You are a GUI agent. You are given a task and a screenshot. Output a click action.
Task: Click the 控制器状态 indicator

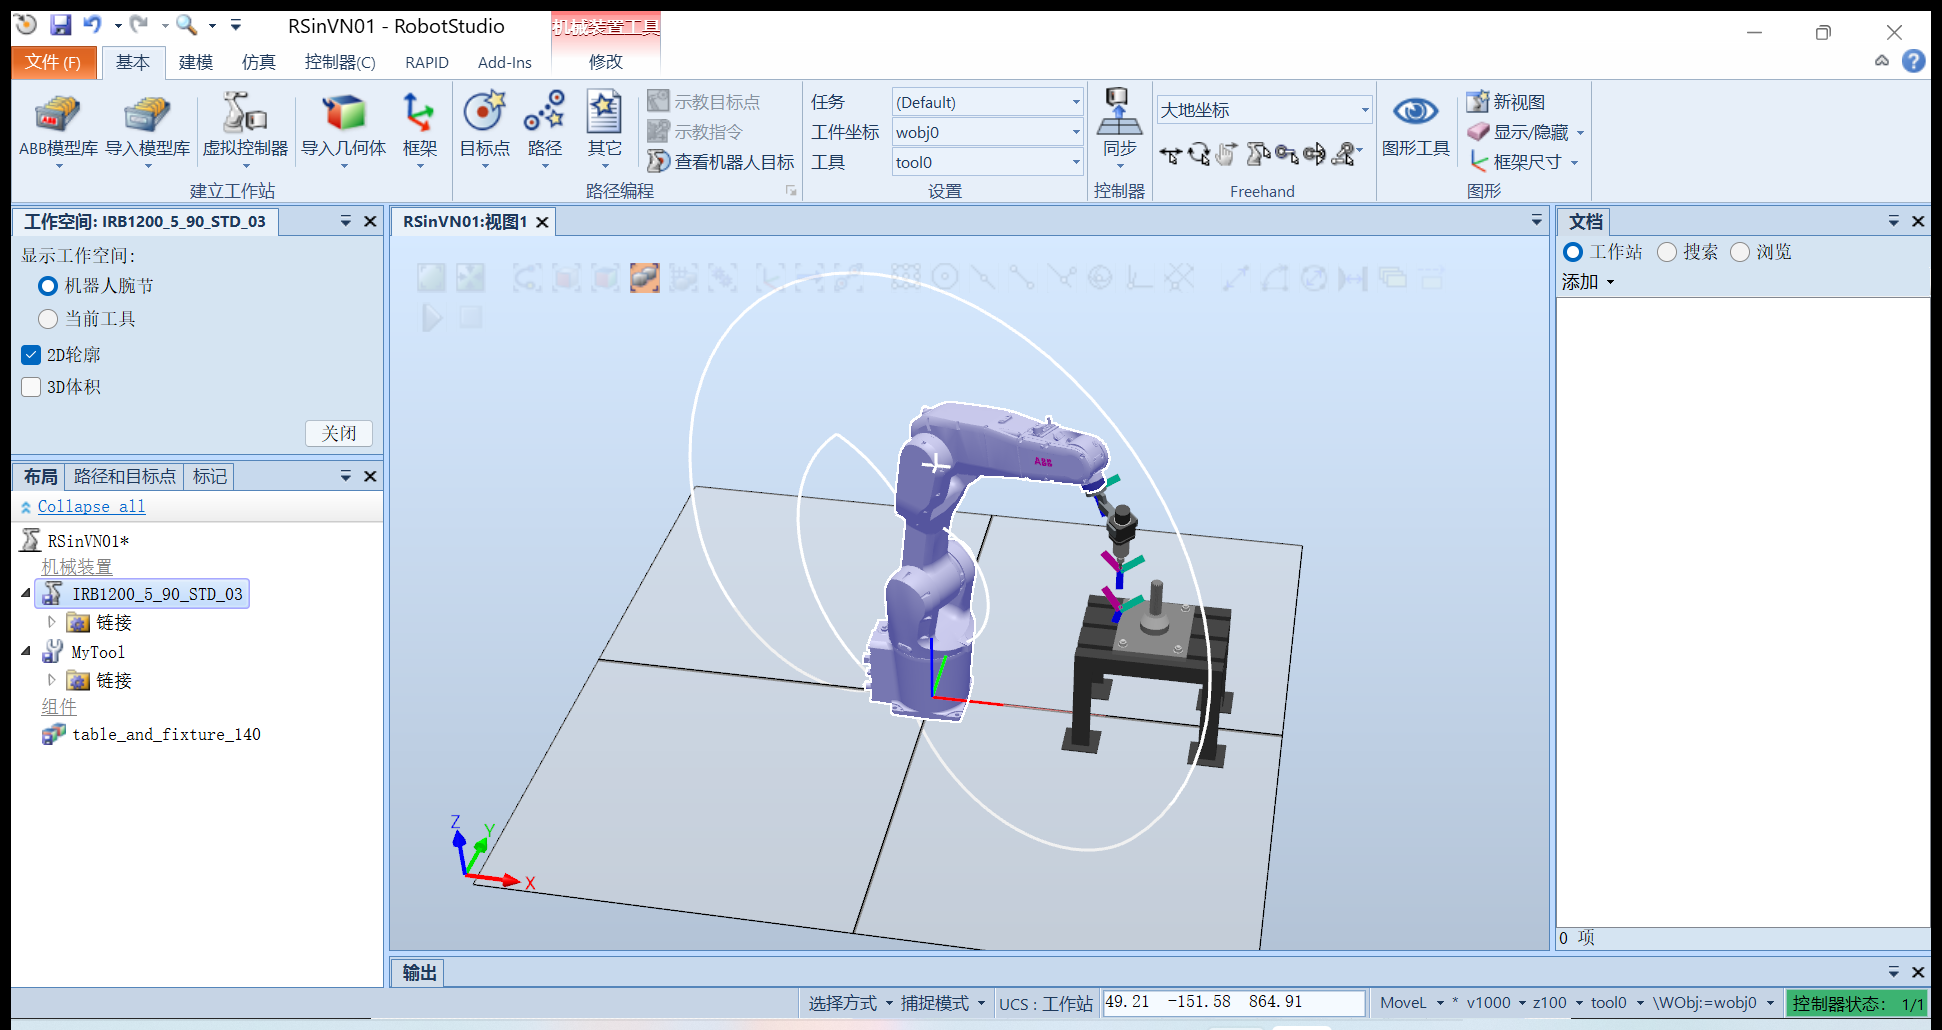tap(1857, 1003)
